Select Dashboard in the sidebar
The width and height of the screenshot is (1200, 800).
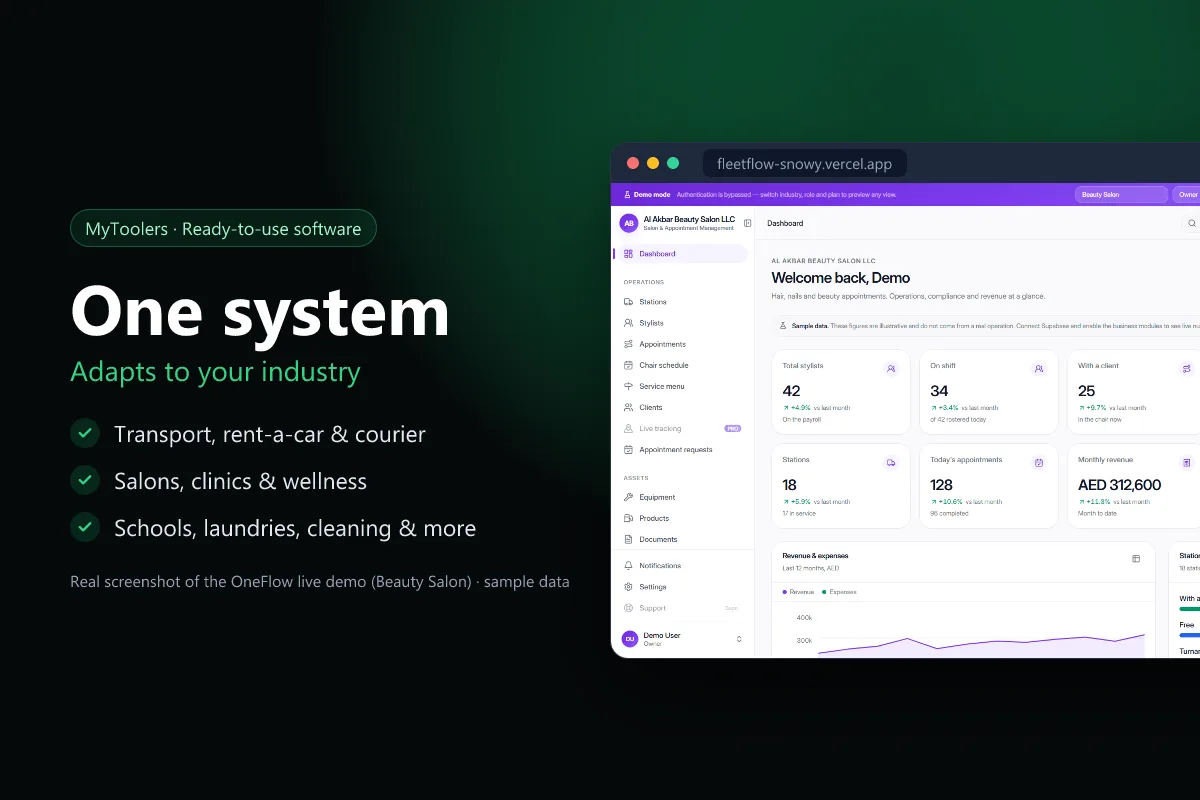(x=681, y=254)
